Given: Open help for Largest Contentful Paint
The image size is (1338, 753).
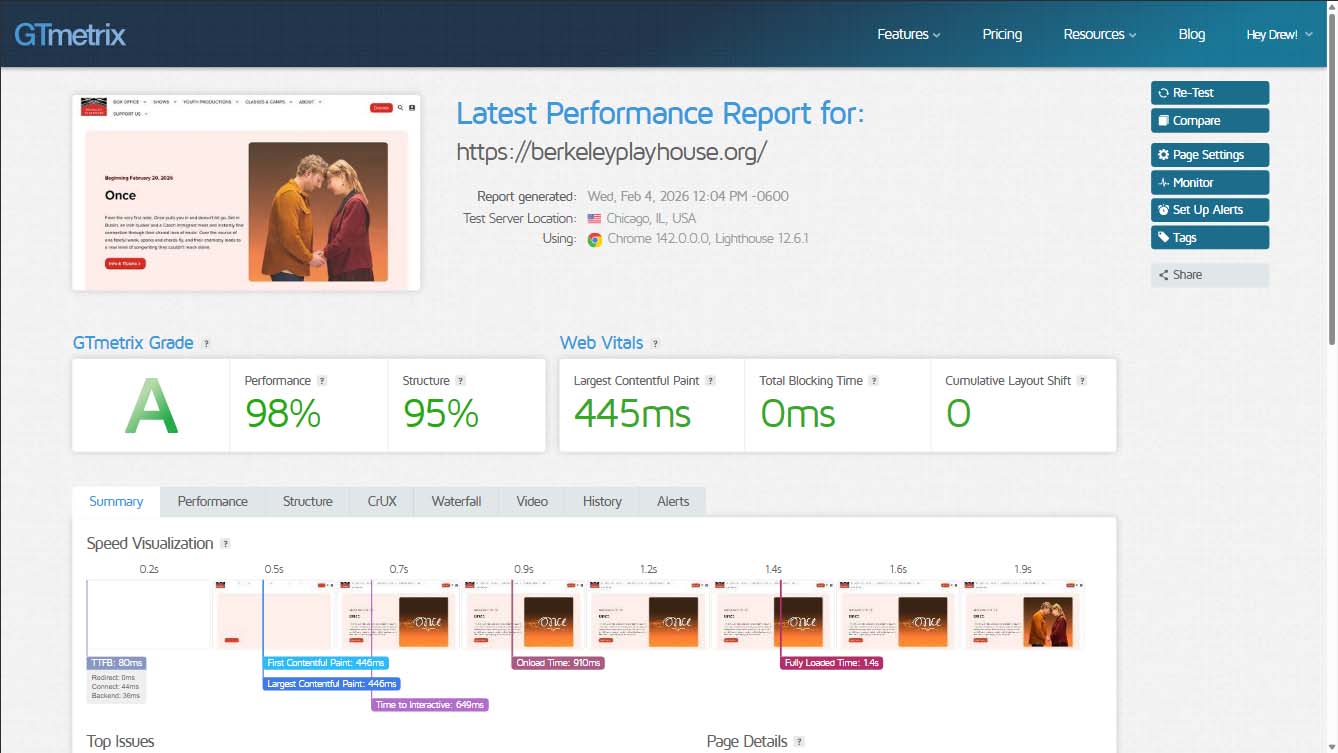Looking at the screenshot, I should pyautogui.click(x=710, y=381).
